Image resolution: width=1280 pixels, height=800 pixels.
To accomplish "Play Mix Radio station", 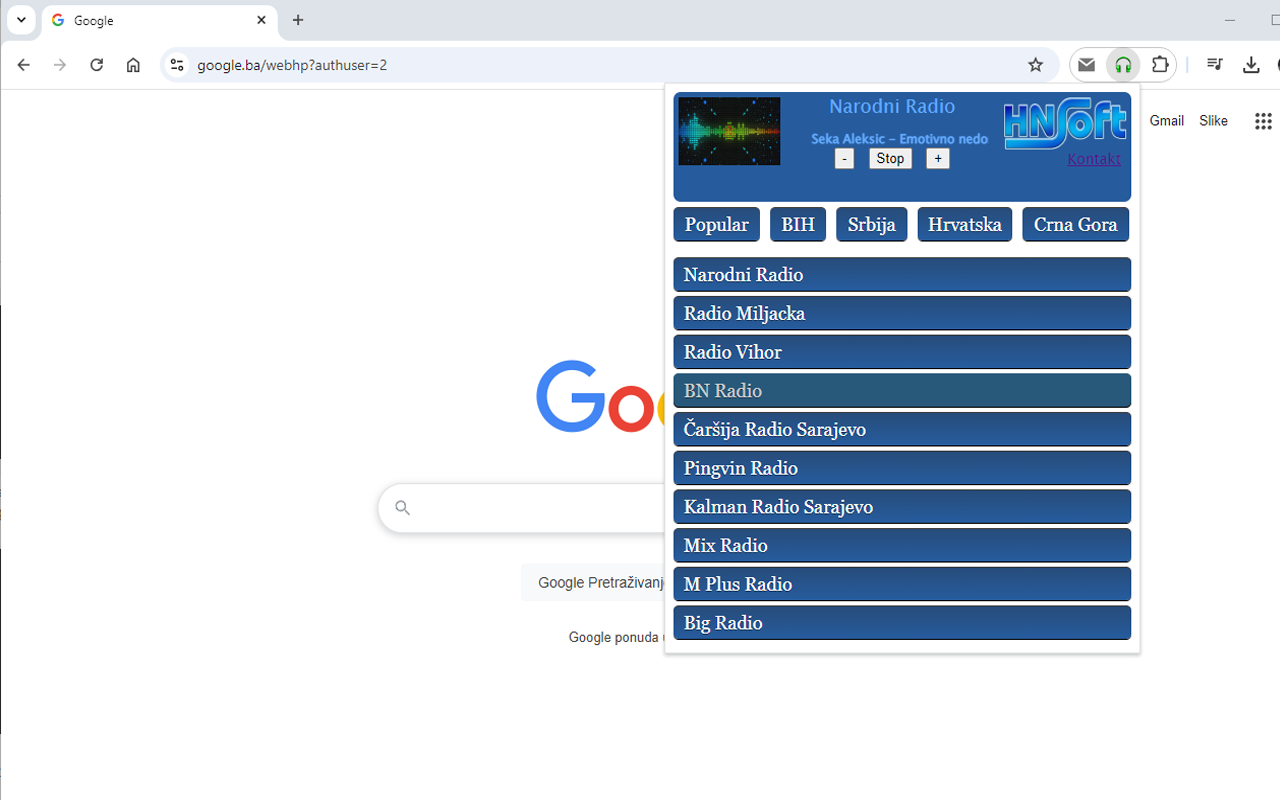I will [902, 545].
